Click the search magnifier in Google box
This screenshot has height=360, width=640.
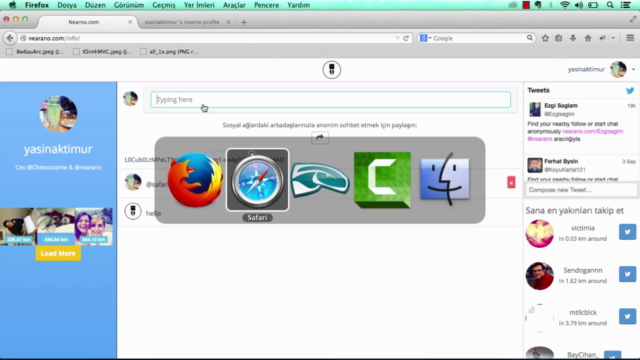pos(529,38)
